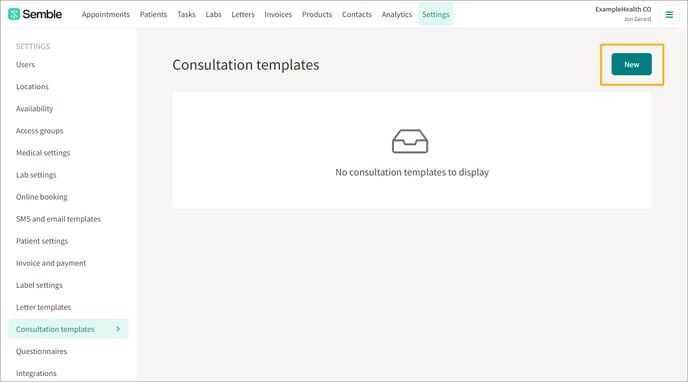
Task: Select SMS and email templates
Action: click(58, 219)
